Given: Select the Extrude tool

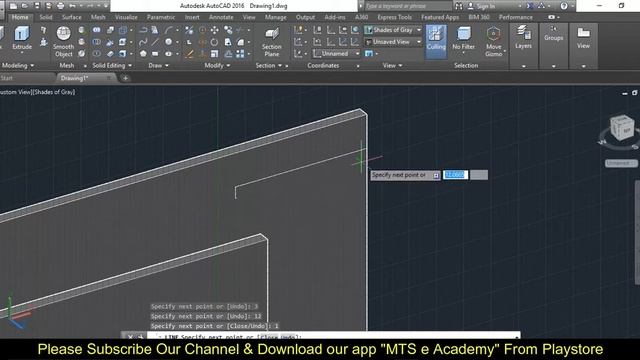Looking at the screenshot, I should (x=22, y=38).
